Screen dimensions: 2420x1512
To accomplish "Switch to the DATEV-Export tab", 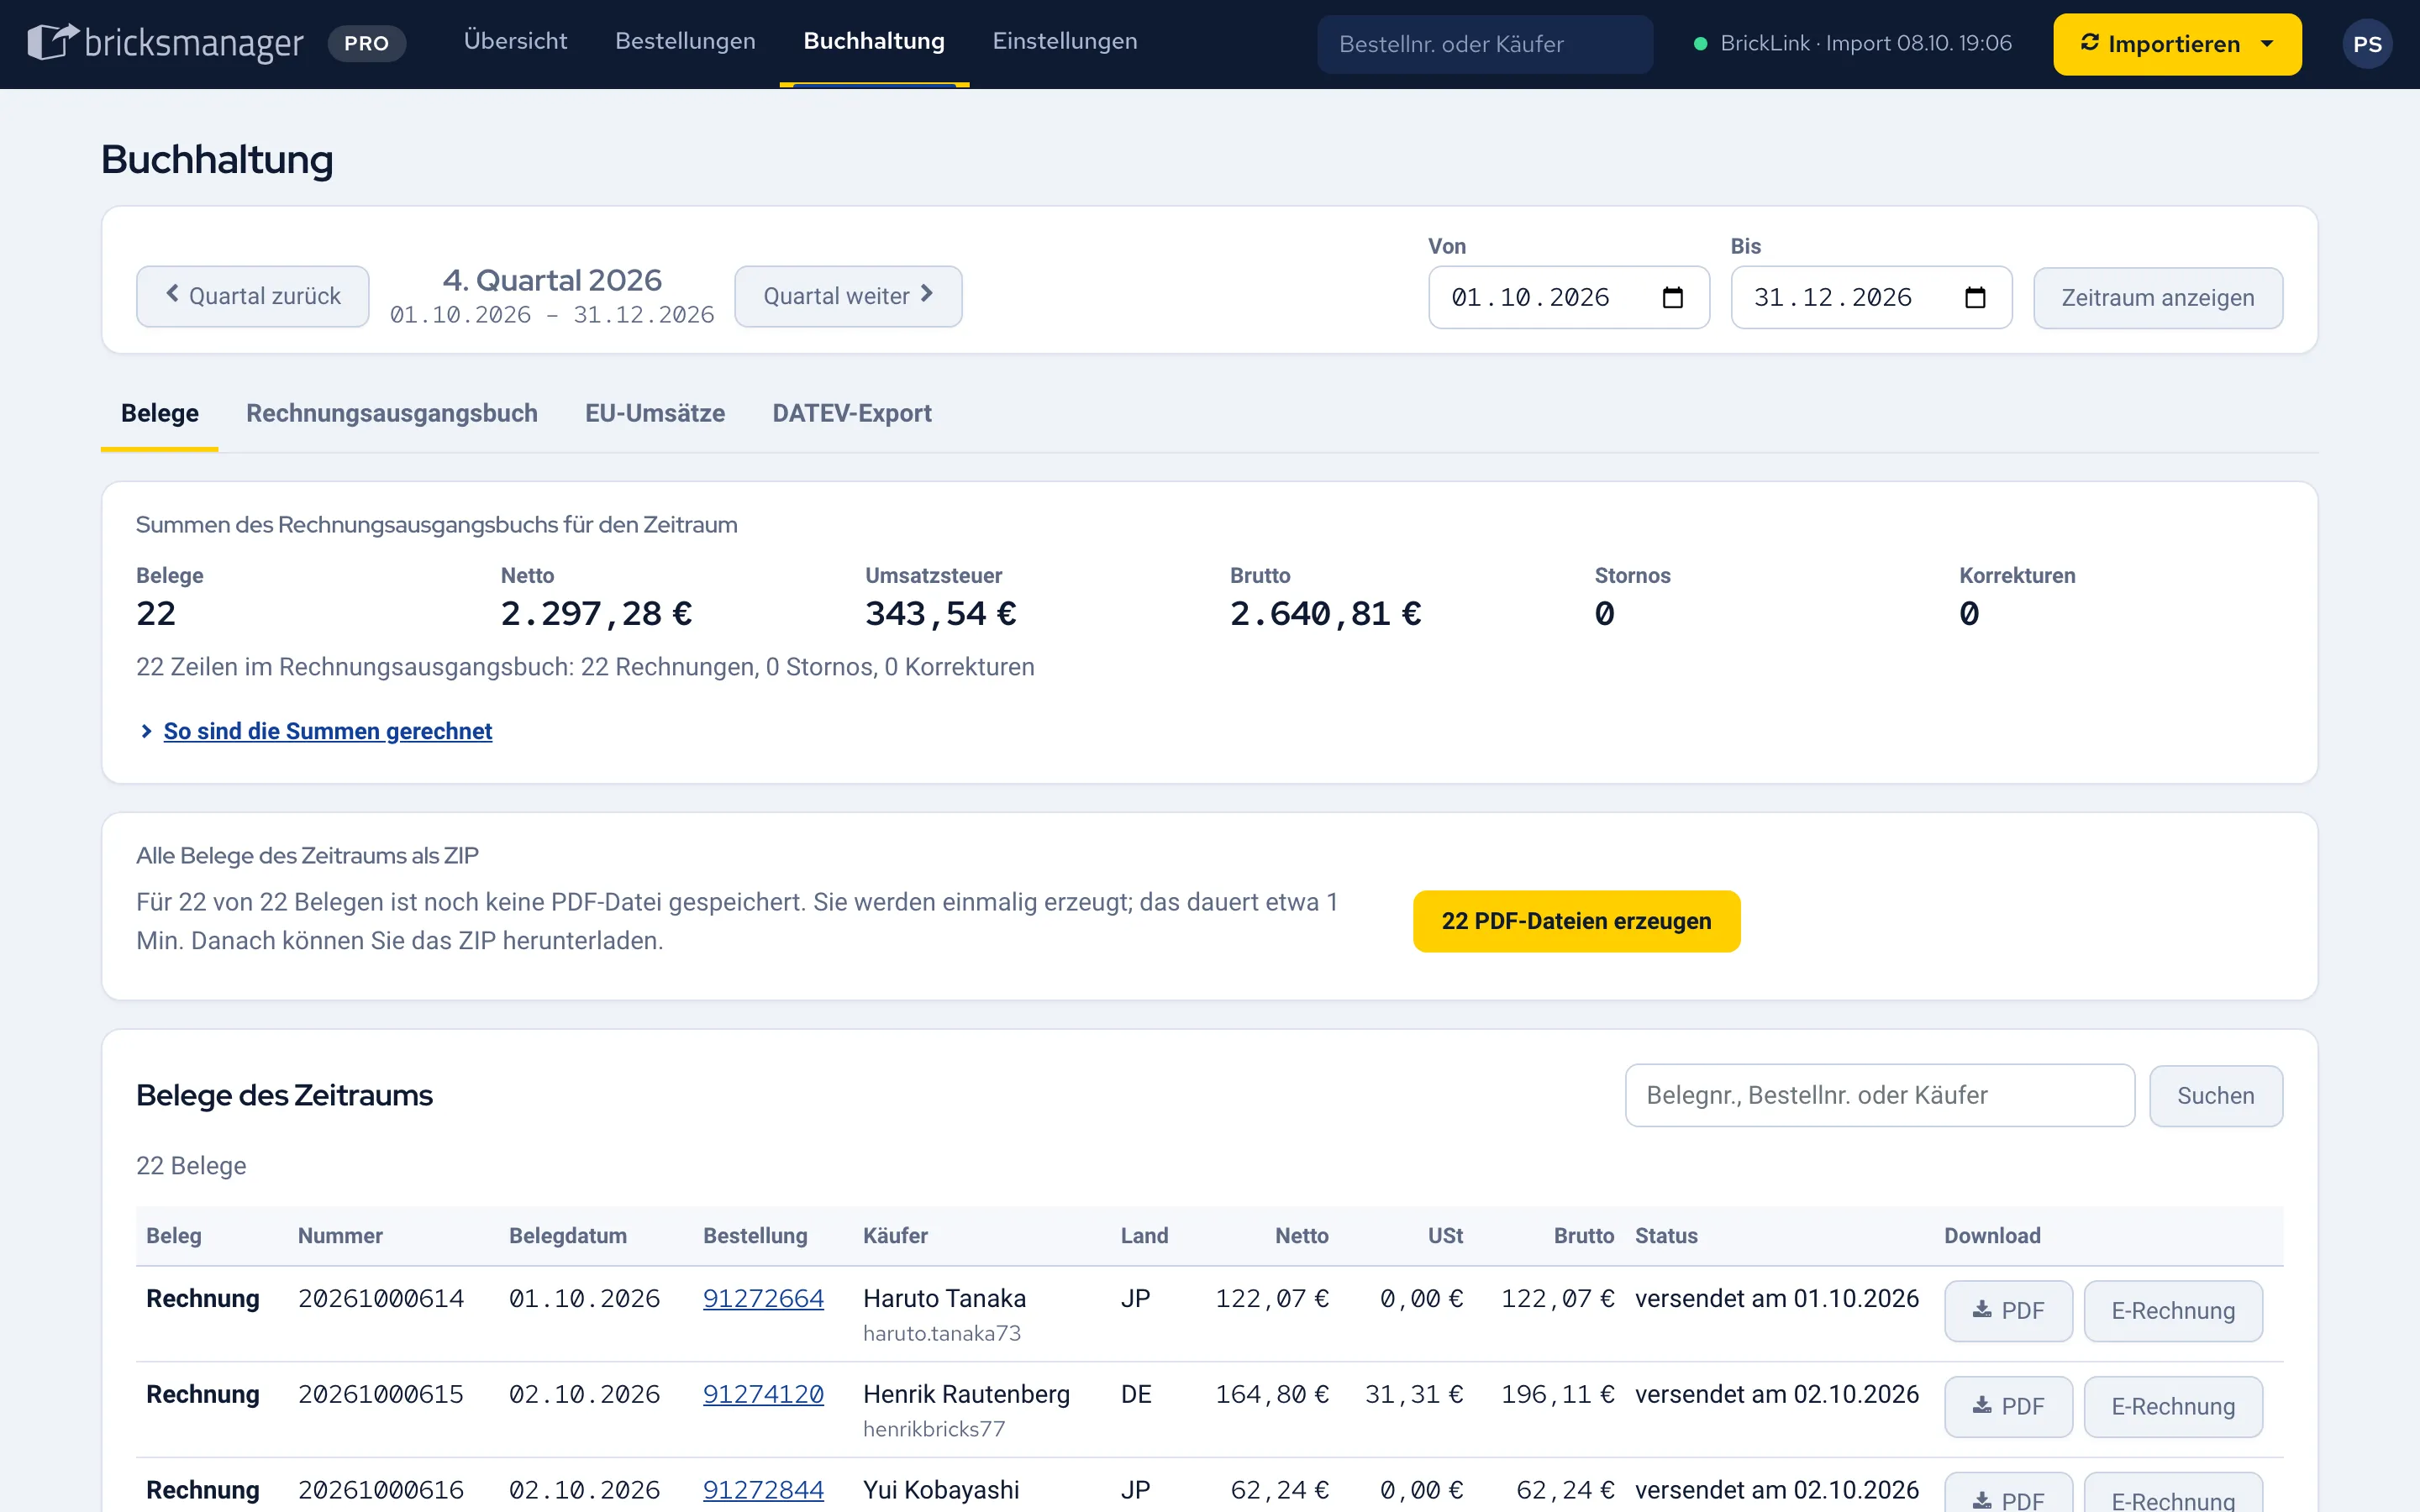I will [x=852, y=413].
